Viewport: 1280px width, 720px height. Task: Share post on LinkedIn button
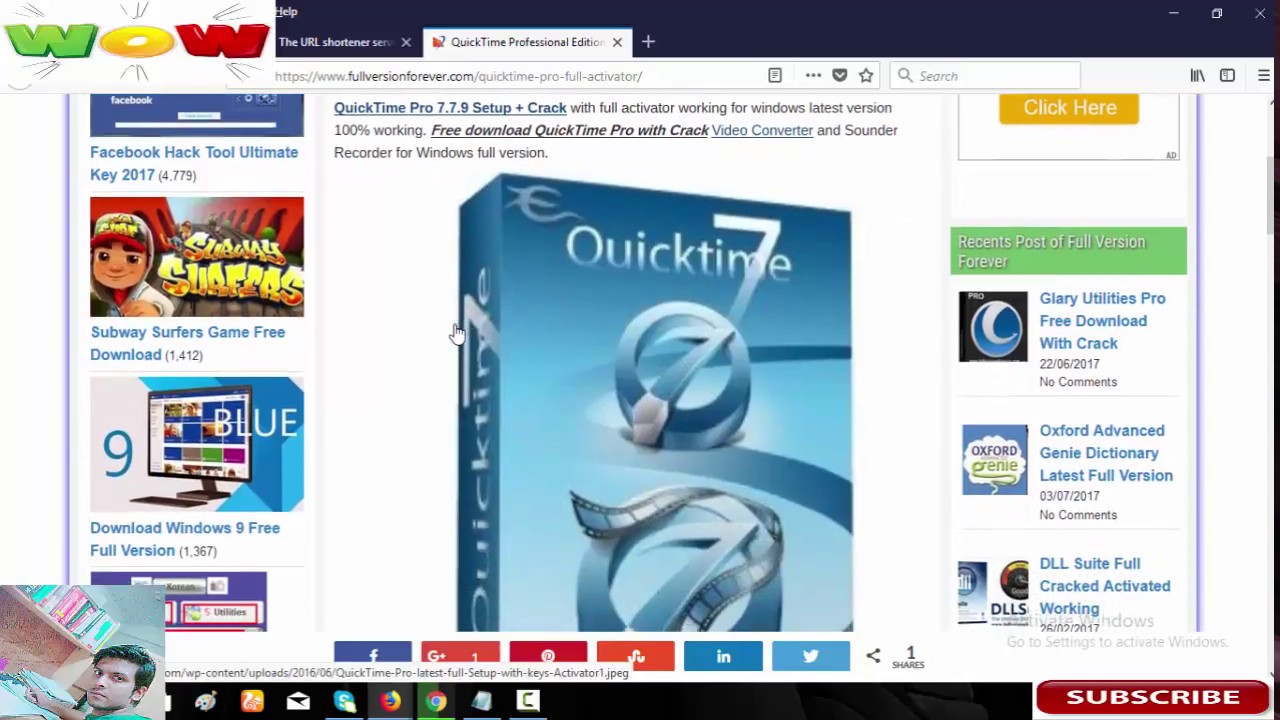click(723, 656)
